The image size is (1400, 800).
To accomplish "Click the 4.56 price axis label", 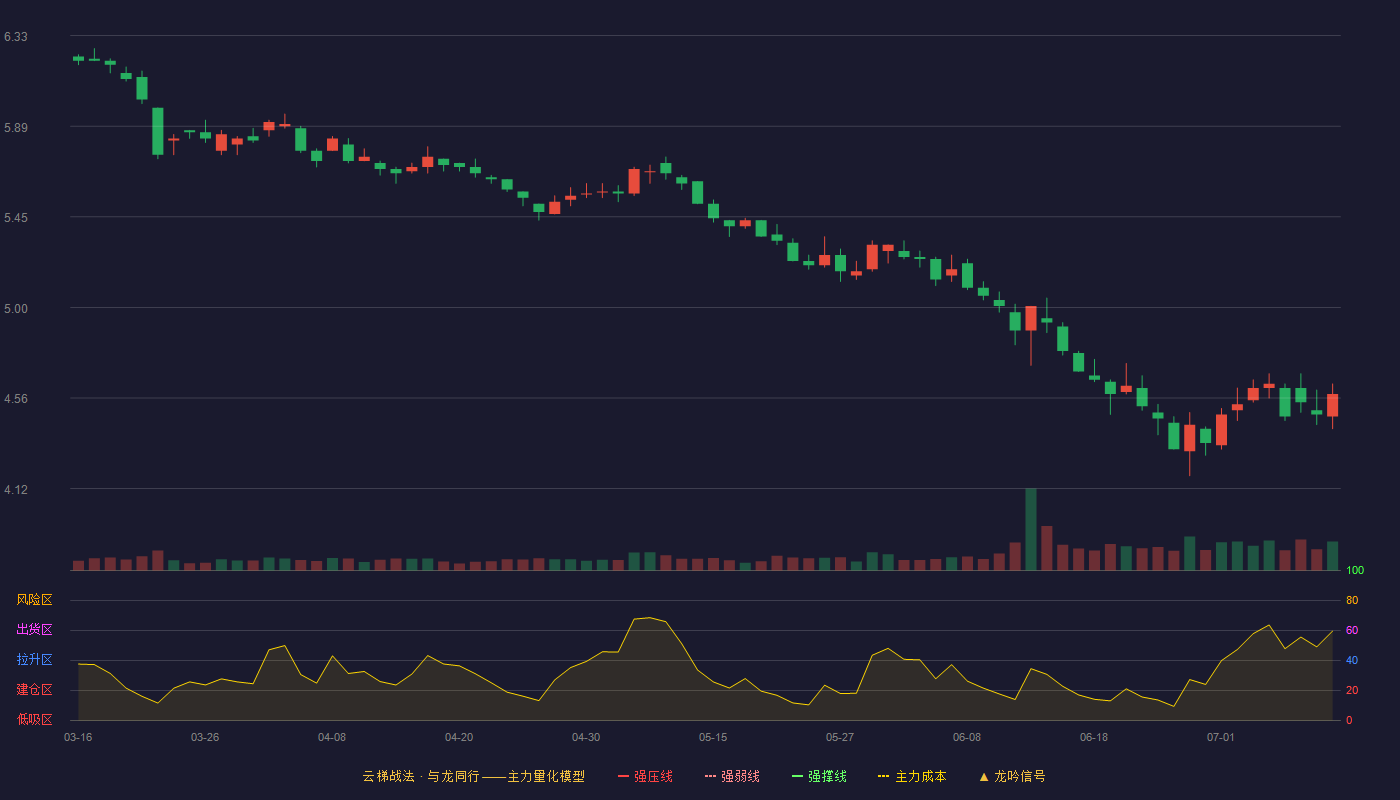I will (16, 399).
